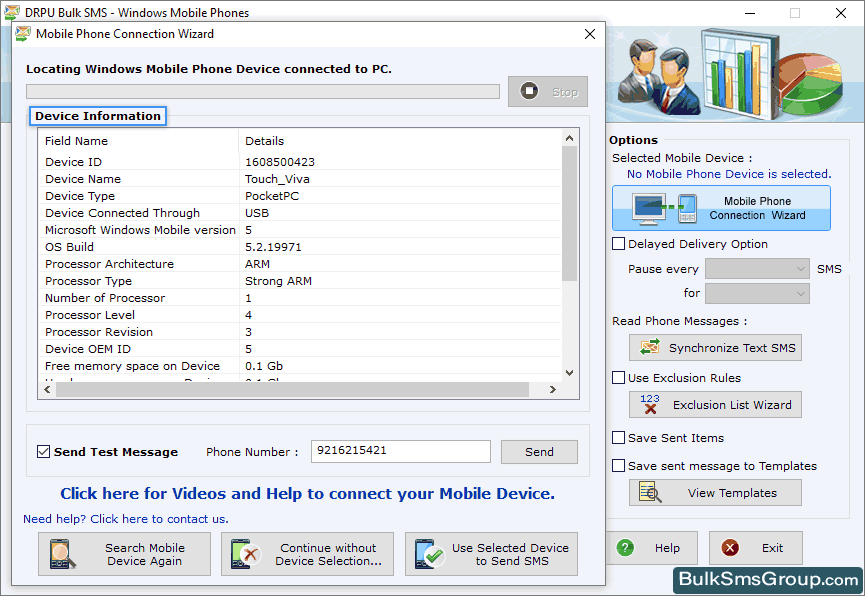This screenshot has width=865, height=596.
Task: Click the OS Build value 5.2.19971
Action: pyautogui.click(x=273, y=247)
